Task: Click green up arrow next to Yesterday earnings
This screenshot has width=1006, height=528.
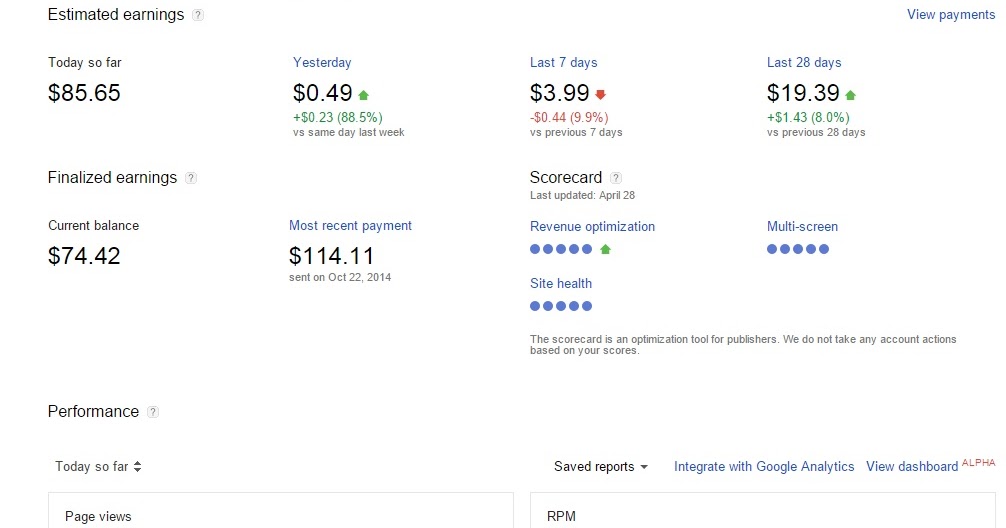Action: click(363, 95)
